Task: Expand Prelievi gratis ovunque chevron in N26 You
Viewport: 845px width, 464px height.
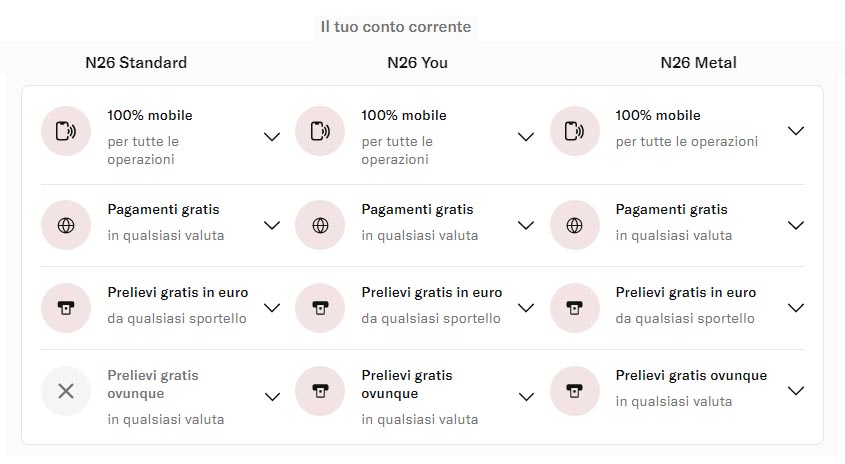Action: point(526,397)
